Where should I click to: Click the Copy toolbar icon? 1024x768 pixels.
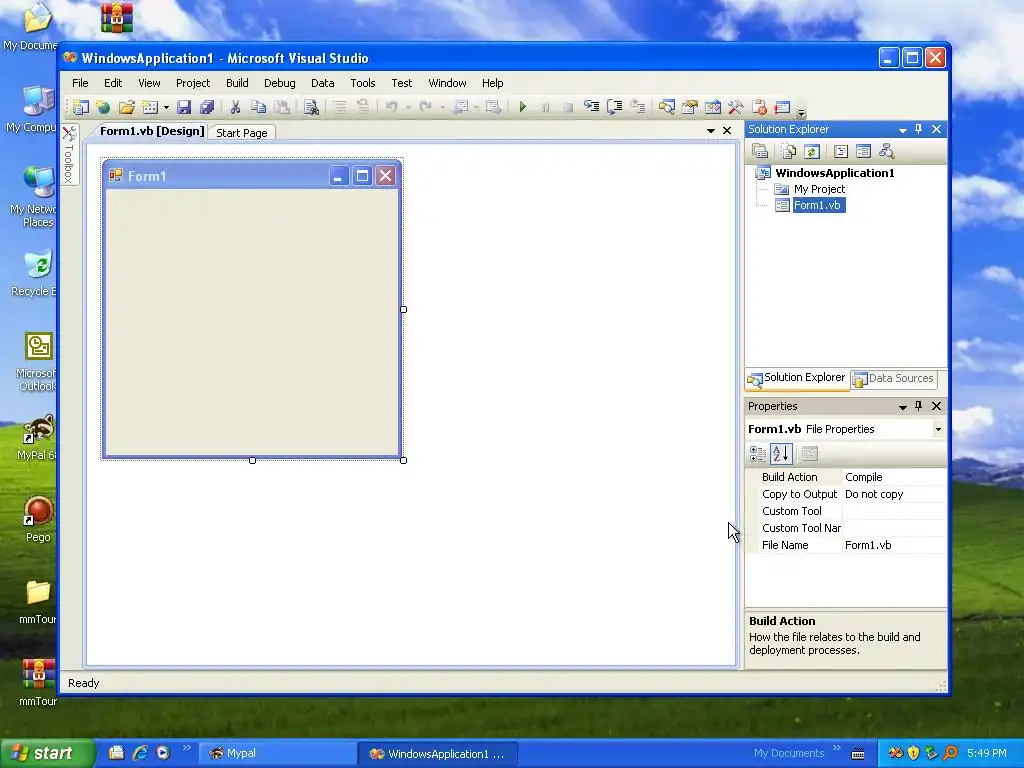pyautogui.click(x=259, y=107)
